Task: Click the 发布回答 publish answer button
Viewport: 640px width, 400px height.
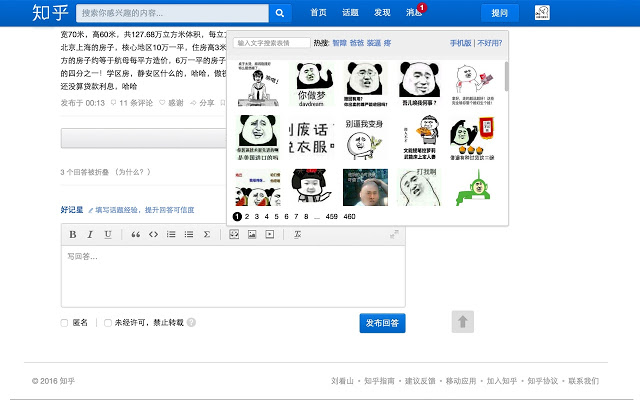Action: point(382,323)
